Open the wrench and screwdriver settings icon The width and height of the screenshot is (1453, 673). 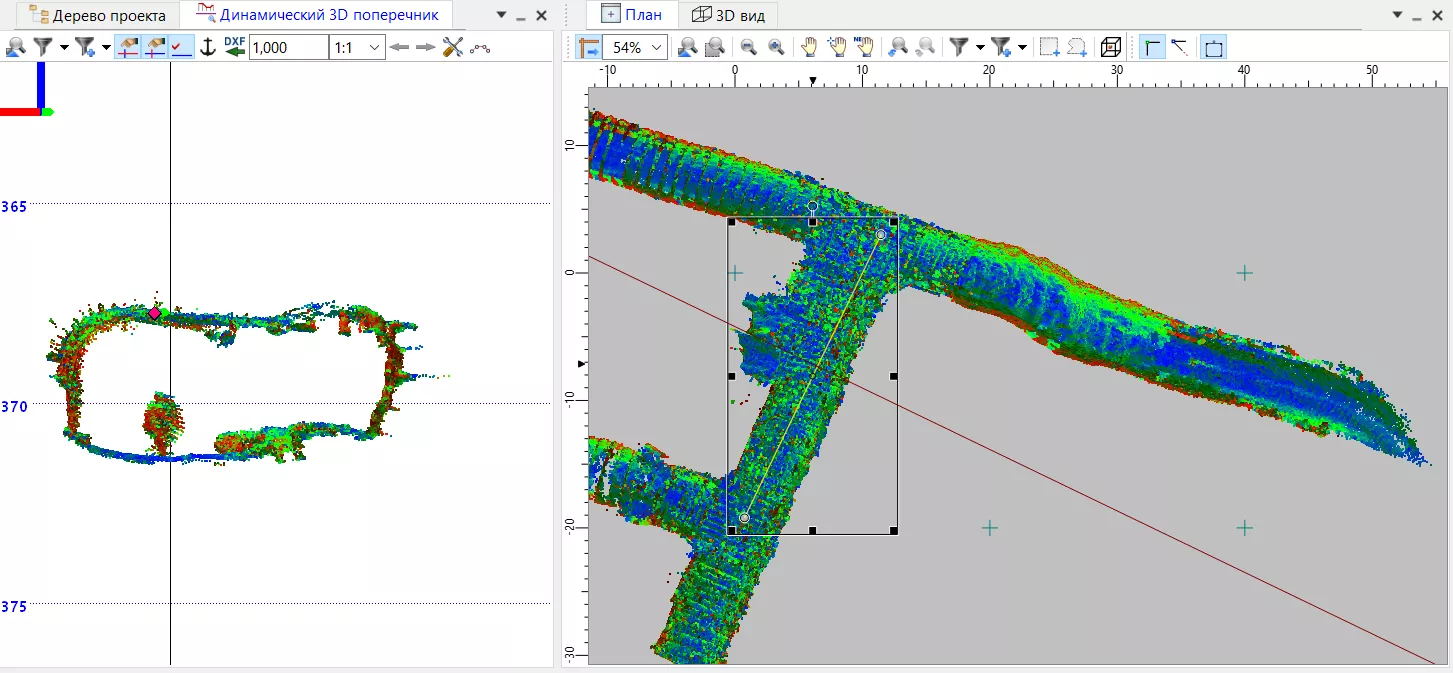click(453, 47)
